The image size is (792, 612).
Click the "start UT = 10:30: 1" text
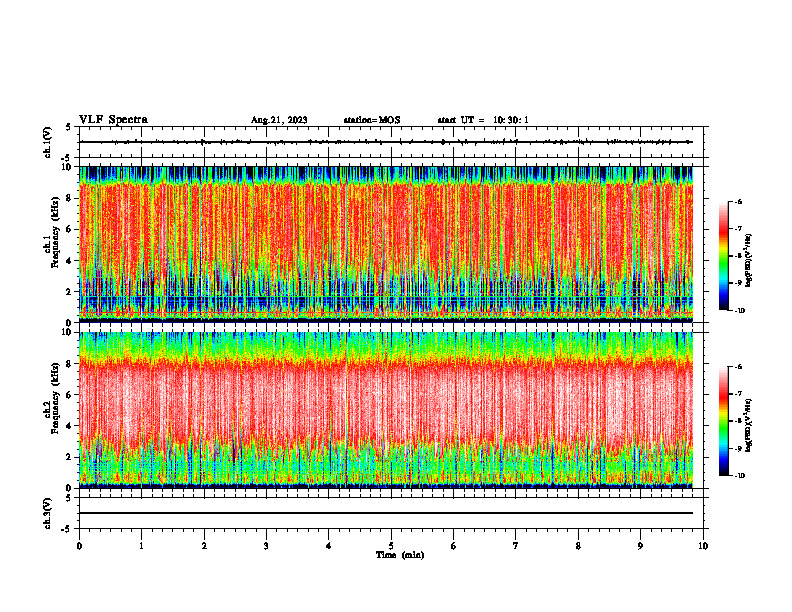coord(483,120)
